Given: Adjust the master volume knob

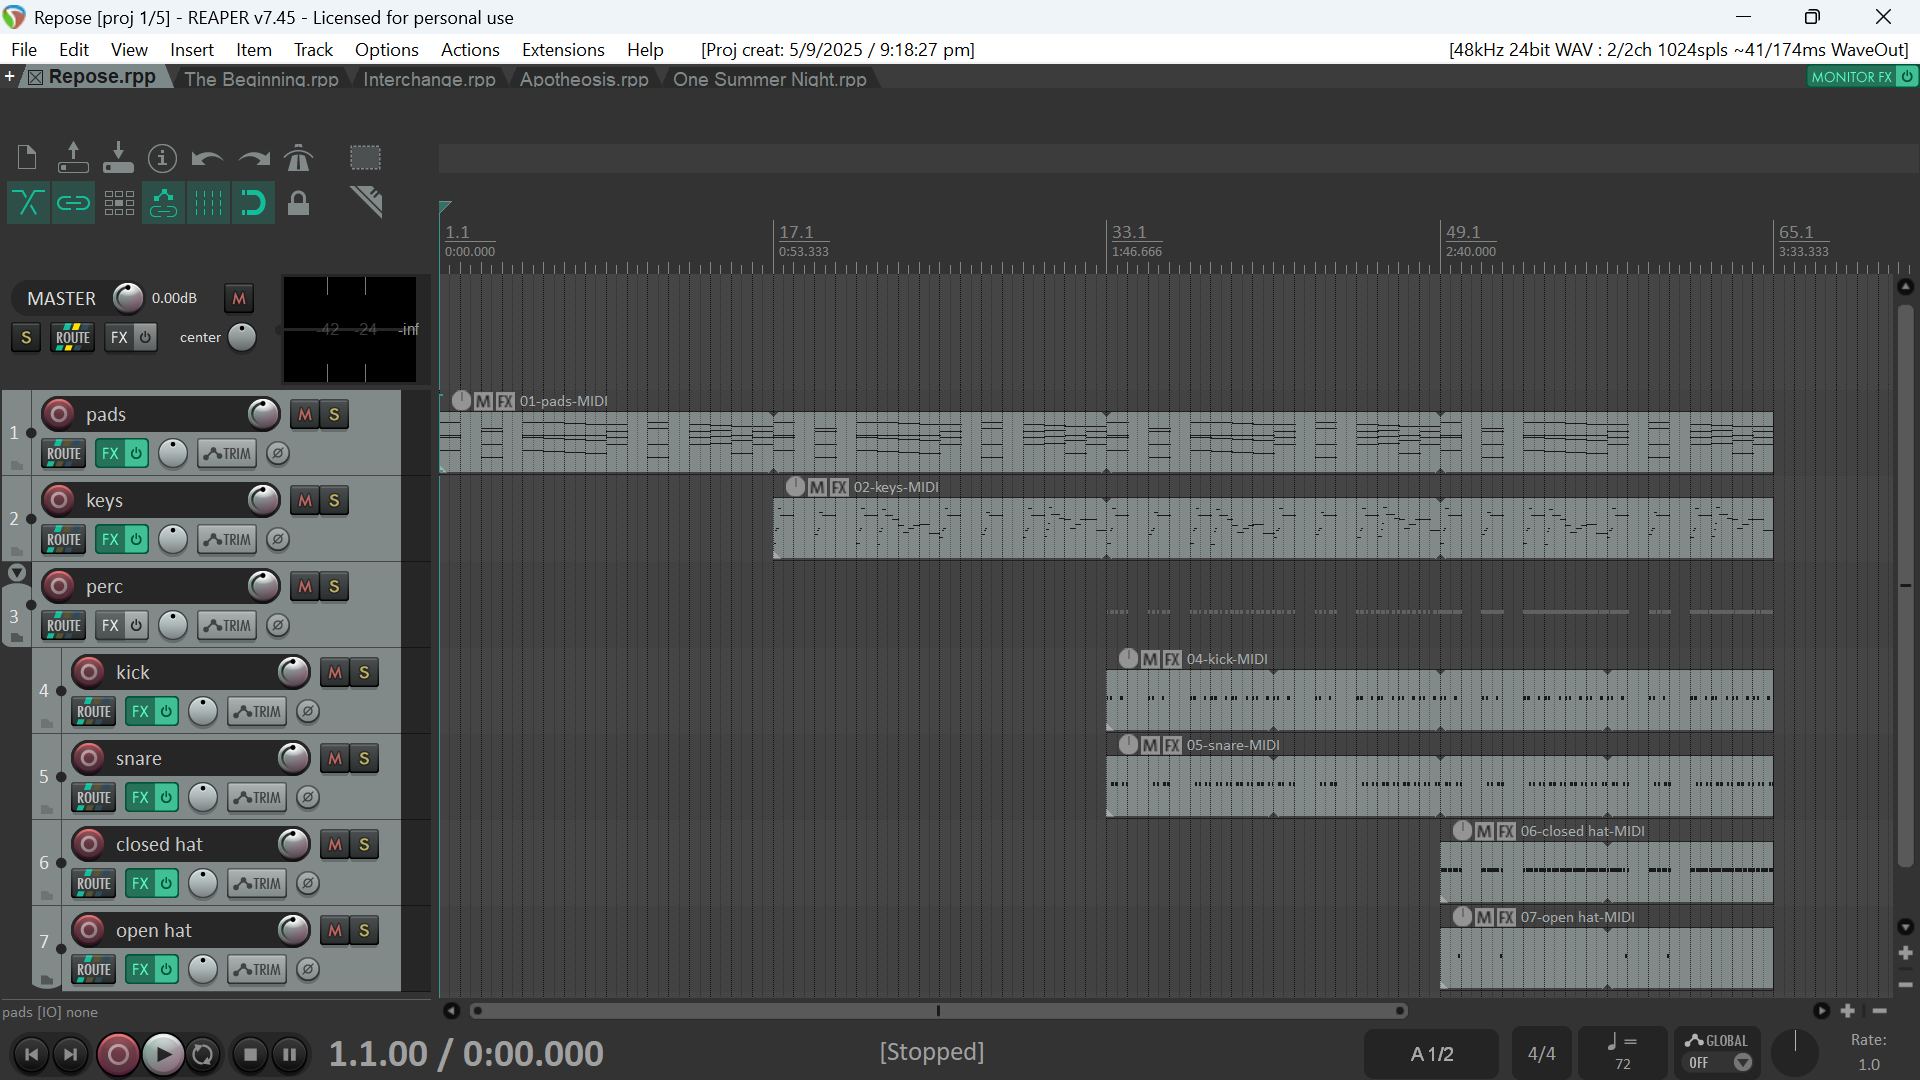Looking at the screenshot, I should click(x=128, y=298).
